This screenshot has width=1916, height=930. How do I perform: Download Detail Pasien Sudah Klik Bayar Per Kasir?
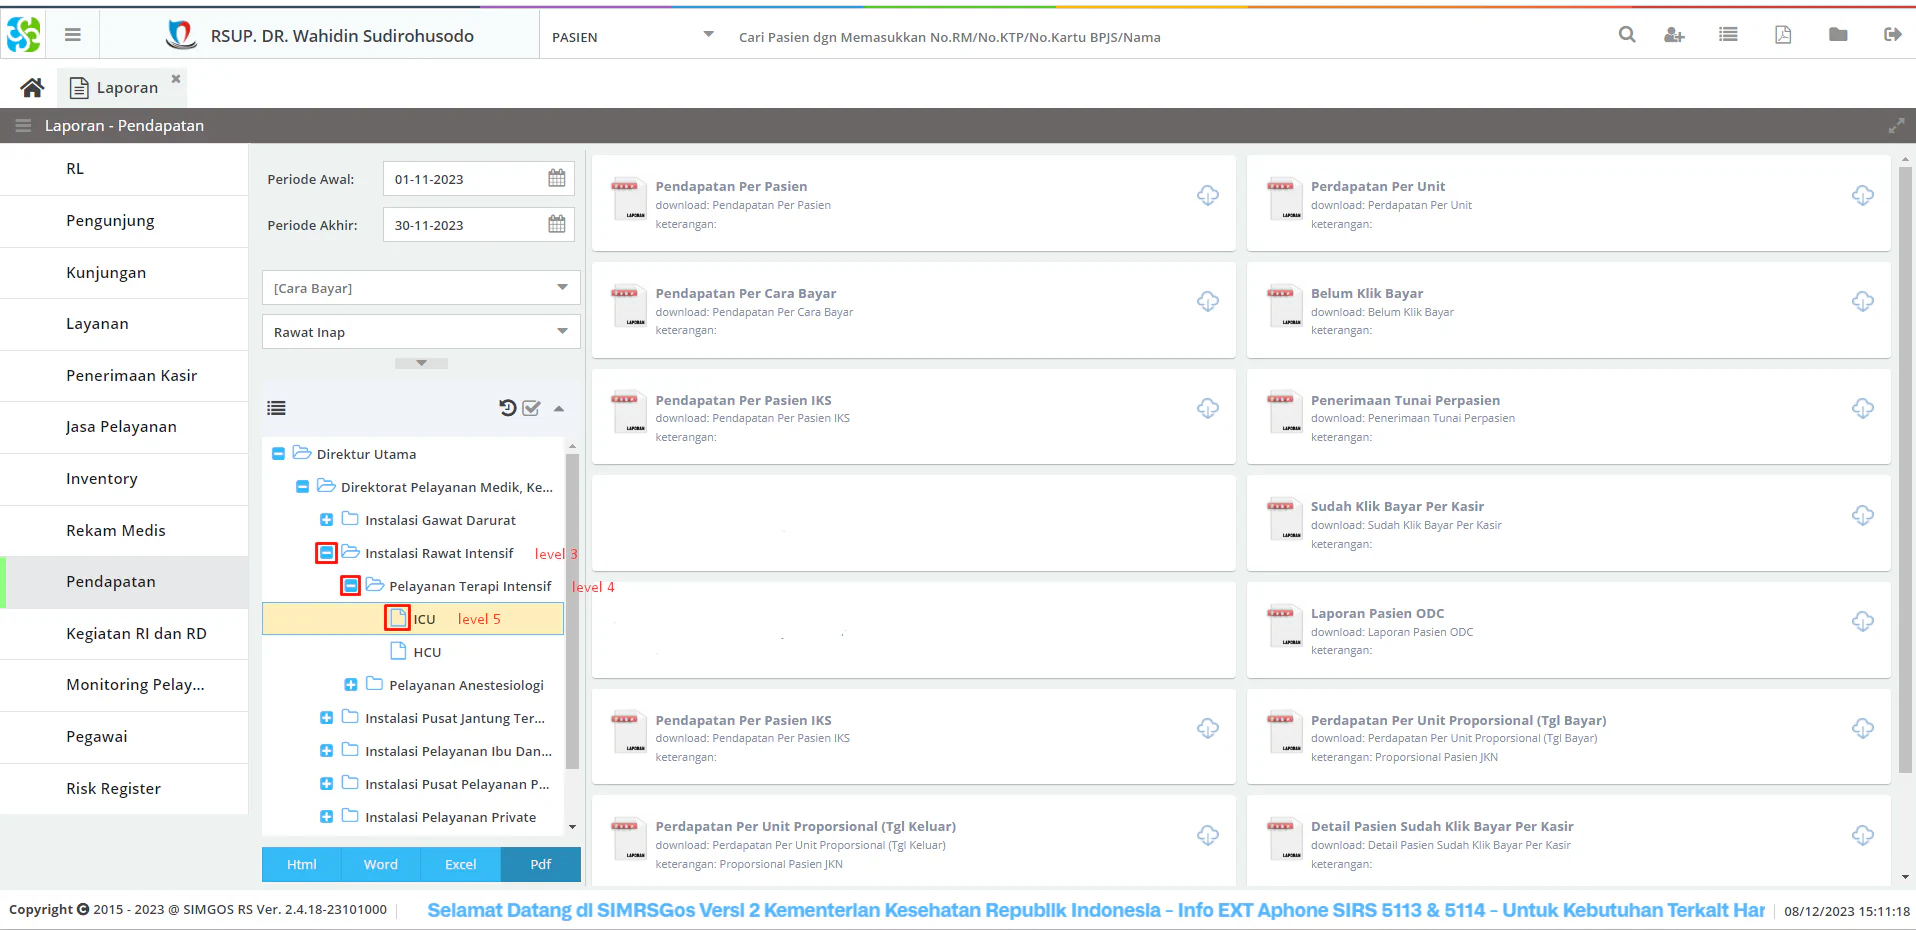click(x=1863, y=835)
